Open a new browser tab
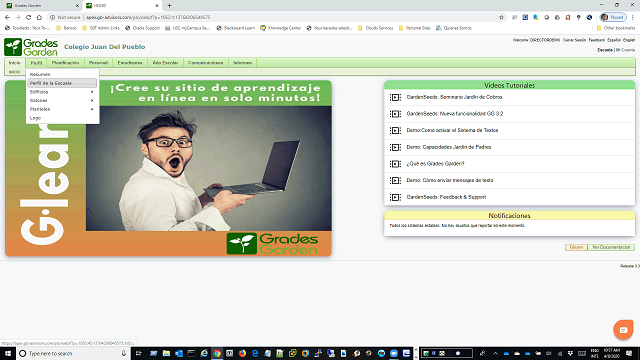 click(169, 6)
